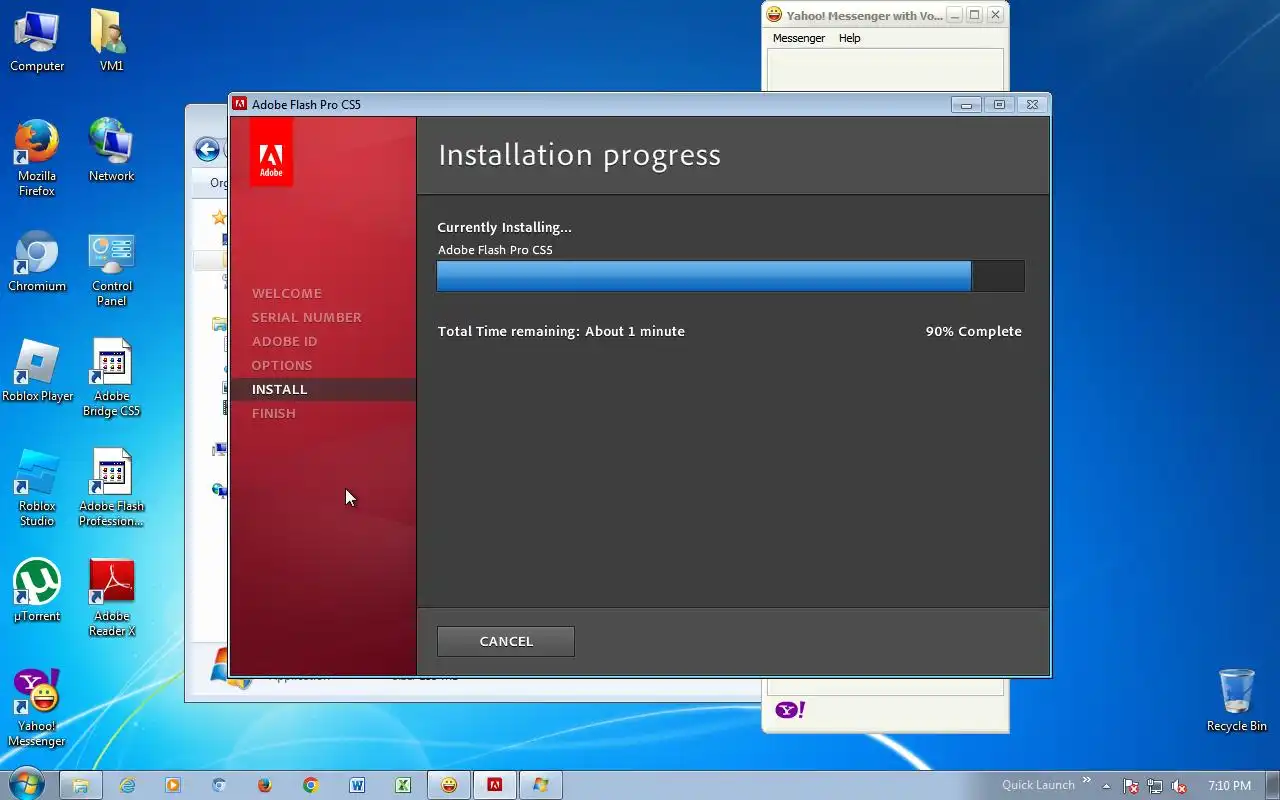
Task: Show hidden system tray icons
Action: tap(1106, 786)
